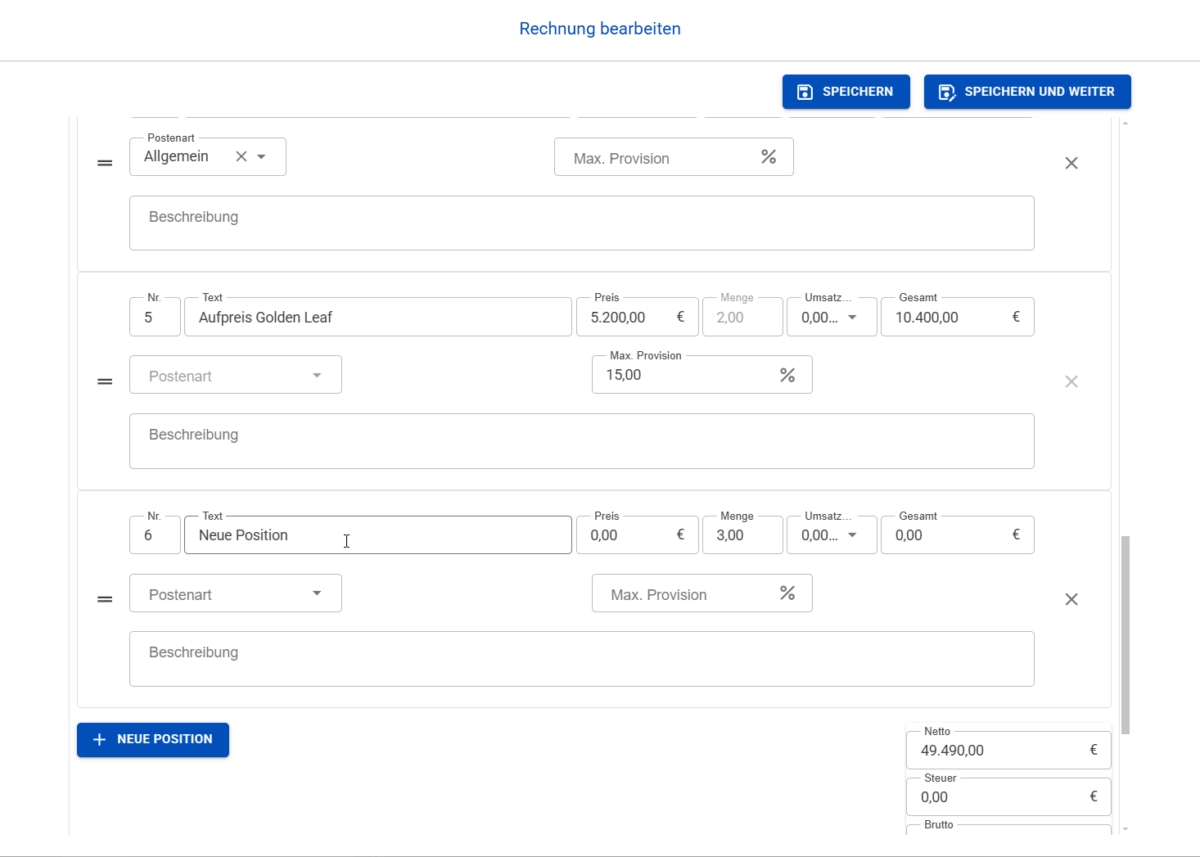Grab drag handle of position 6
Screen dimensions: 1200x857
coord(105,599)
